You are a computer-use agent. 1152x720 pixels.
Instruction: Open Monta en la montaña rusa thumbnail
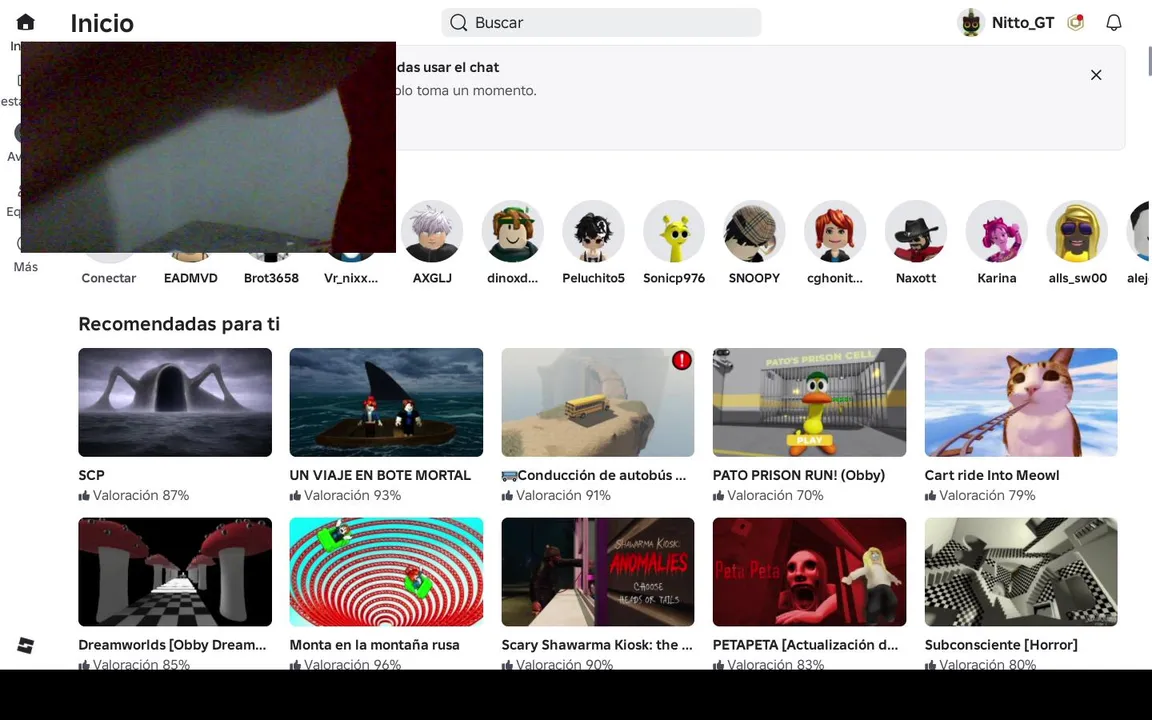coord(386,572)
